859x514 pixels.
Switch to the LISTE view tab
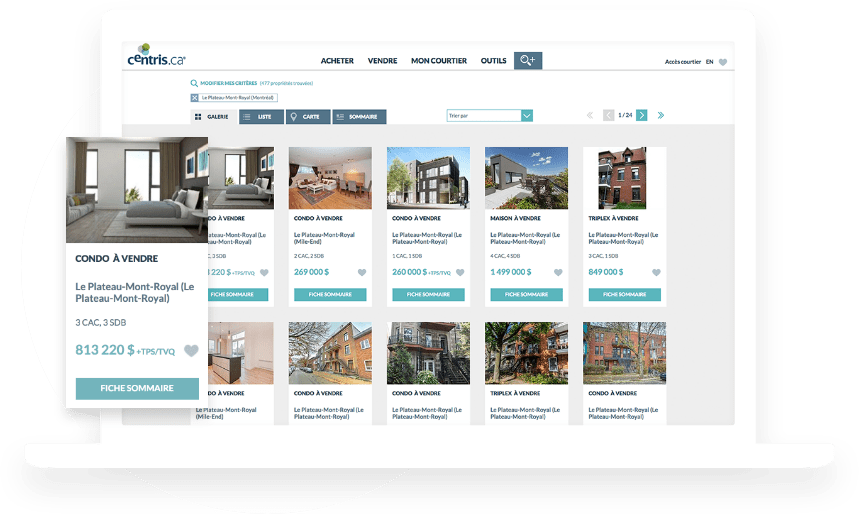[x=261, y=117]
